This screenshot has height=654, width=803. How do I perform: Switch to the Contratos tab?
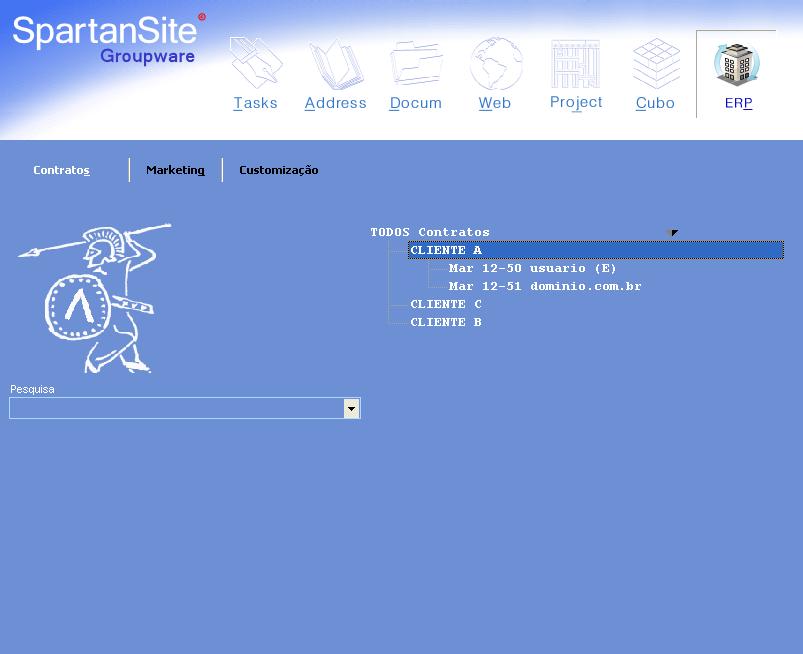[x=61, y=170]
